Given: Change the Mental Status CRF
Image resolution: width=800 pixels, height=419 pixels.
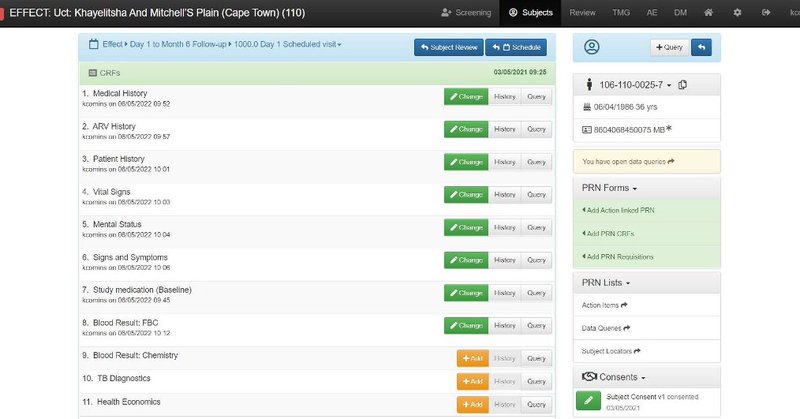Looking at the screenshot, I should tap(466, 227).
